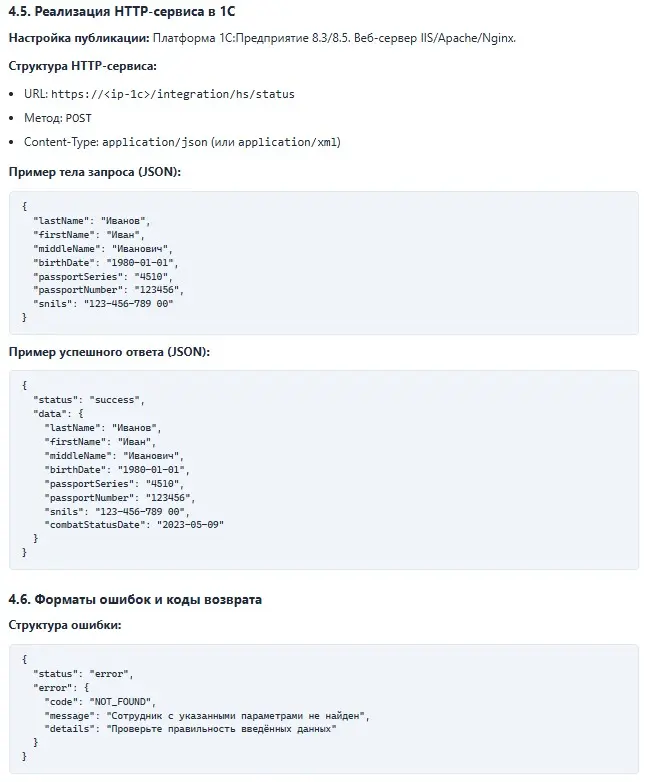Click the details line in error block
Viewport: 647px width, 782px height.
coord(190,729)
